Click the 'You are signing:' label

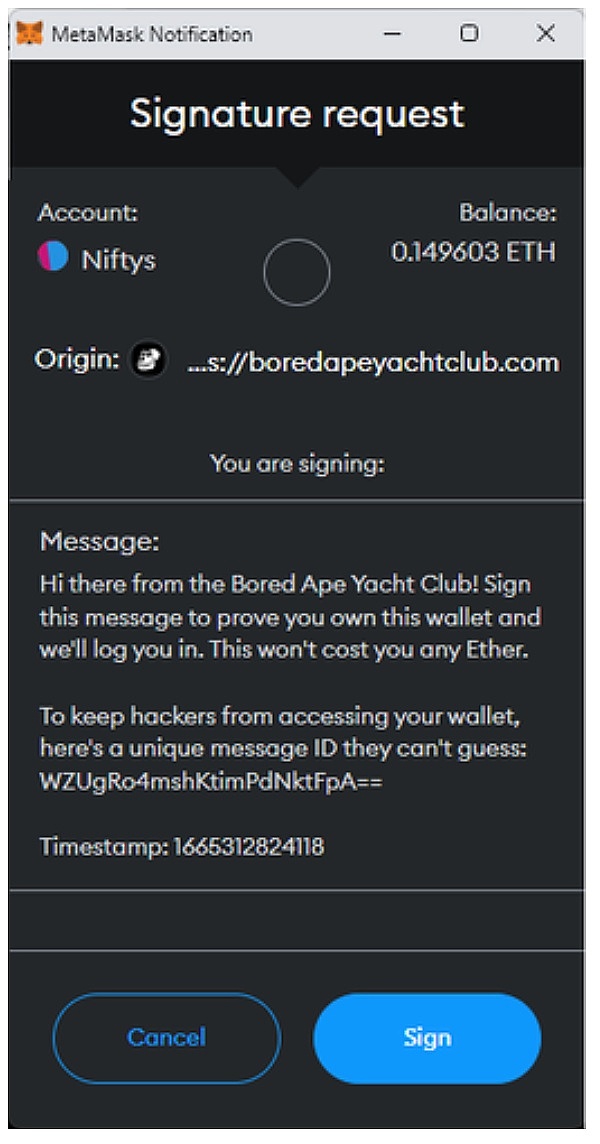coord(297,463)
